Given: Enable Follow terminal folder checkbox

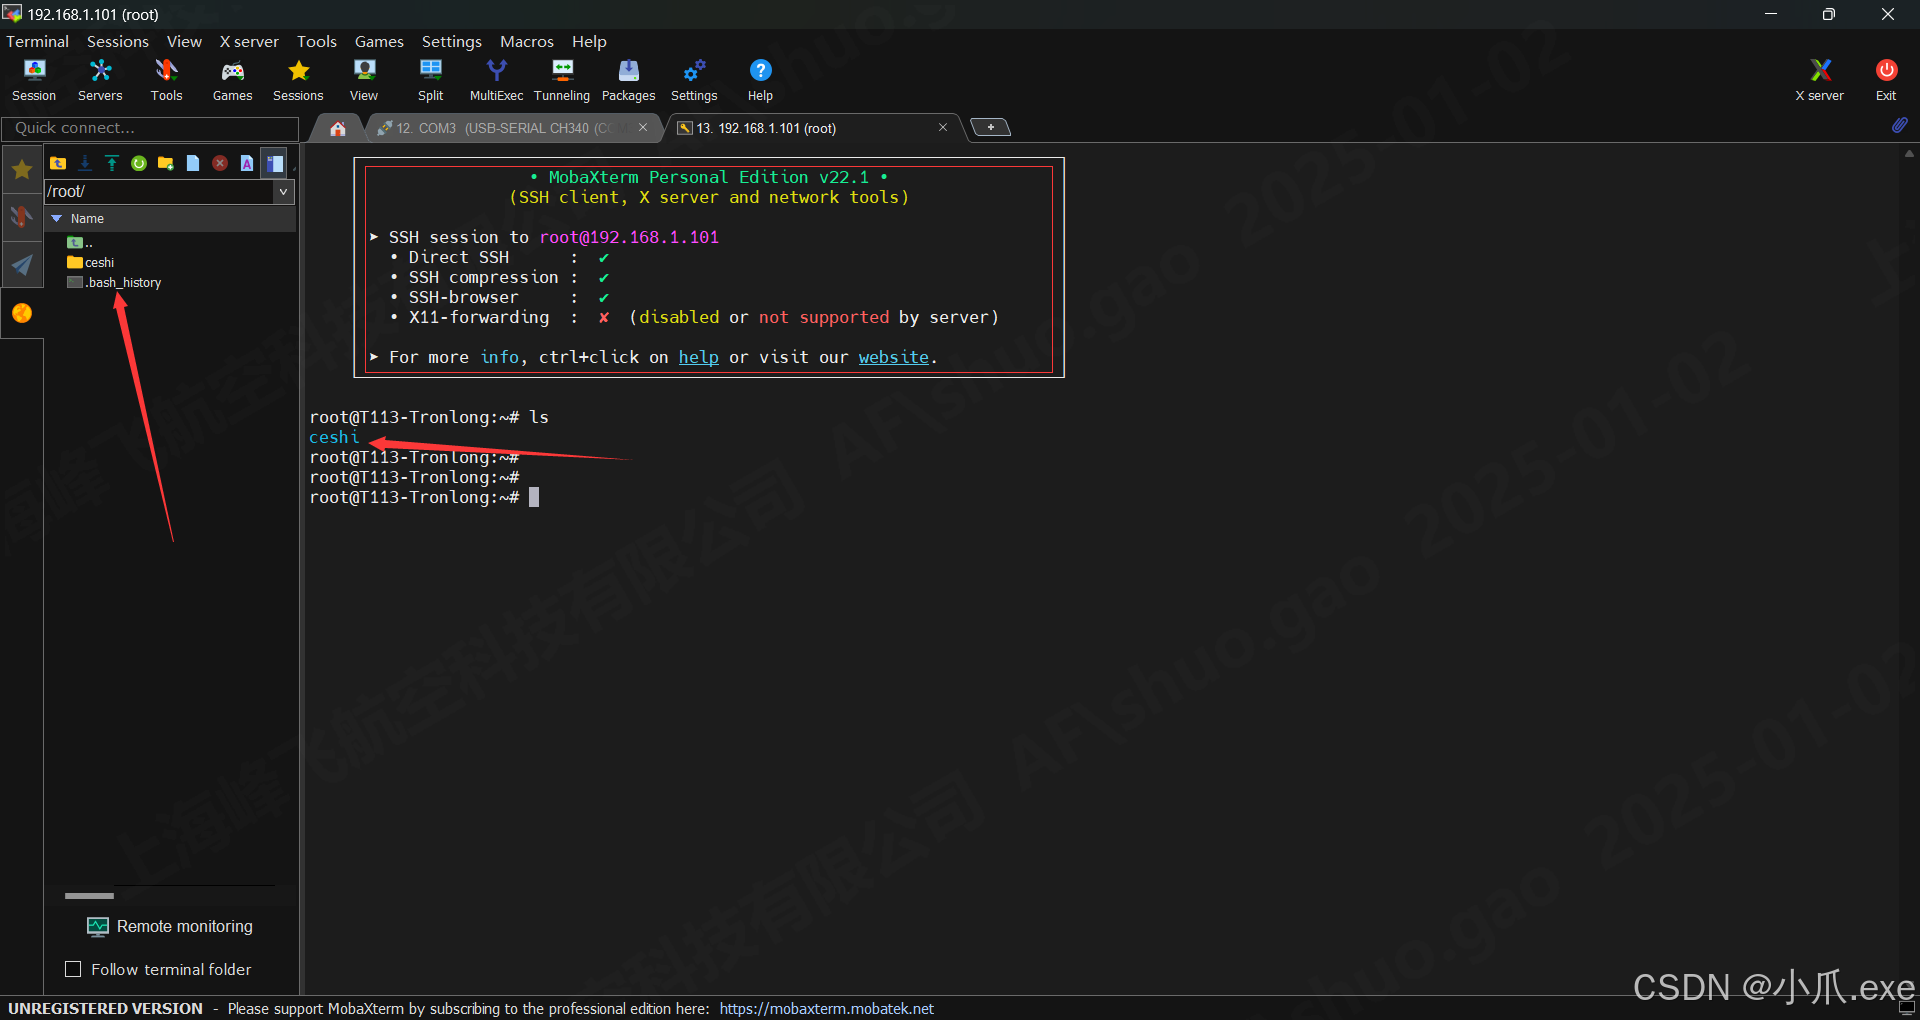Looking at the screenshot, I should (x=73, y=969).
